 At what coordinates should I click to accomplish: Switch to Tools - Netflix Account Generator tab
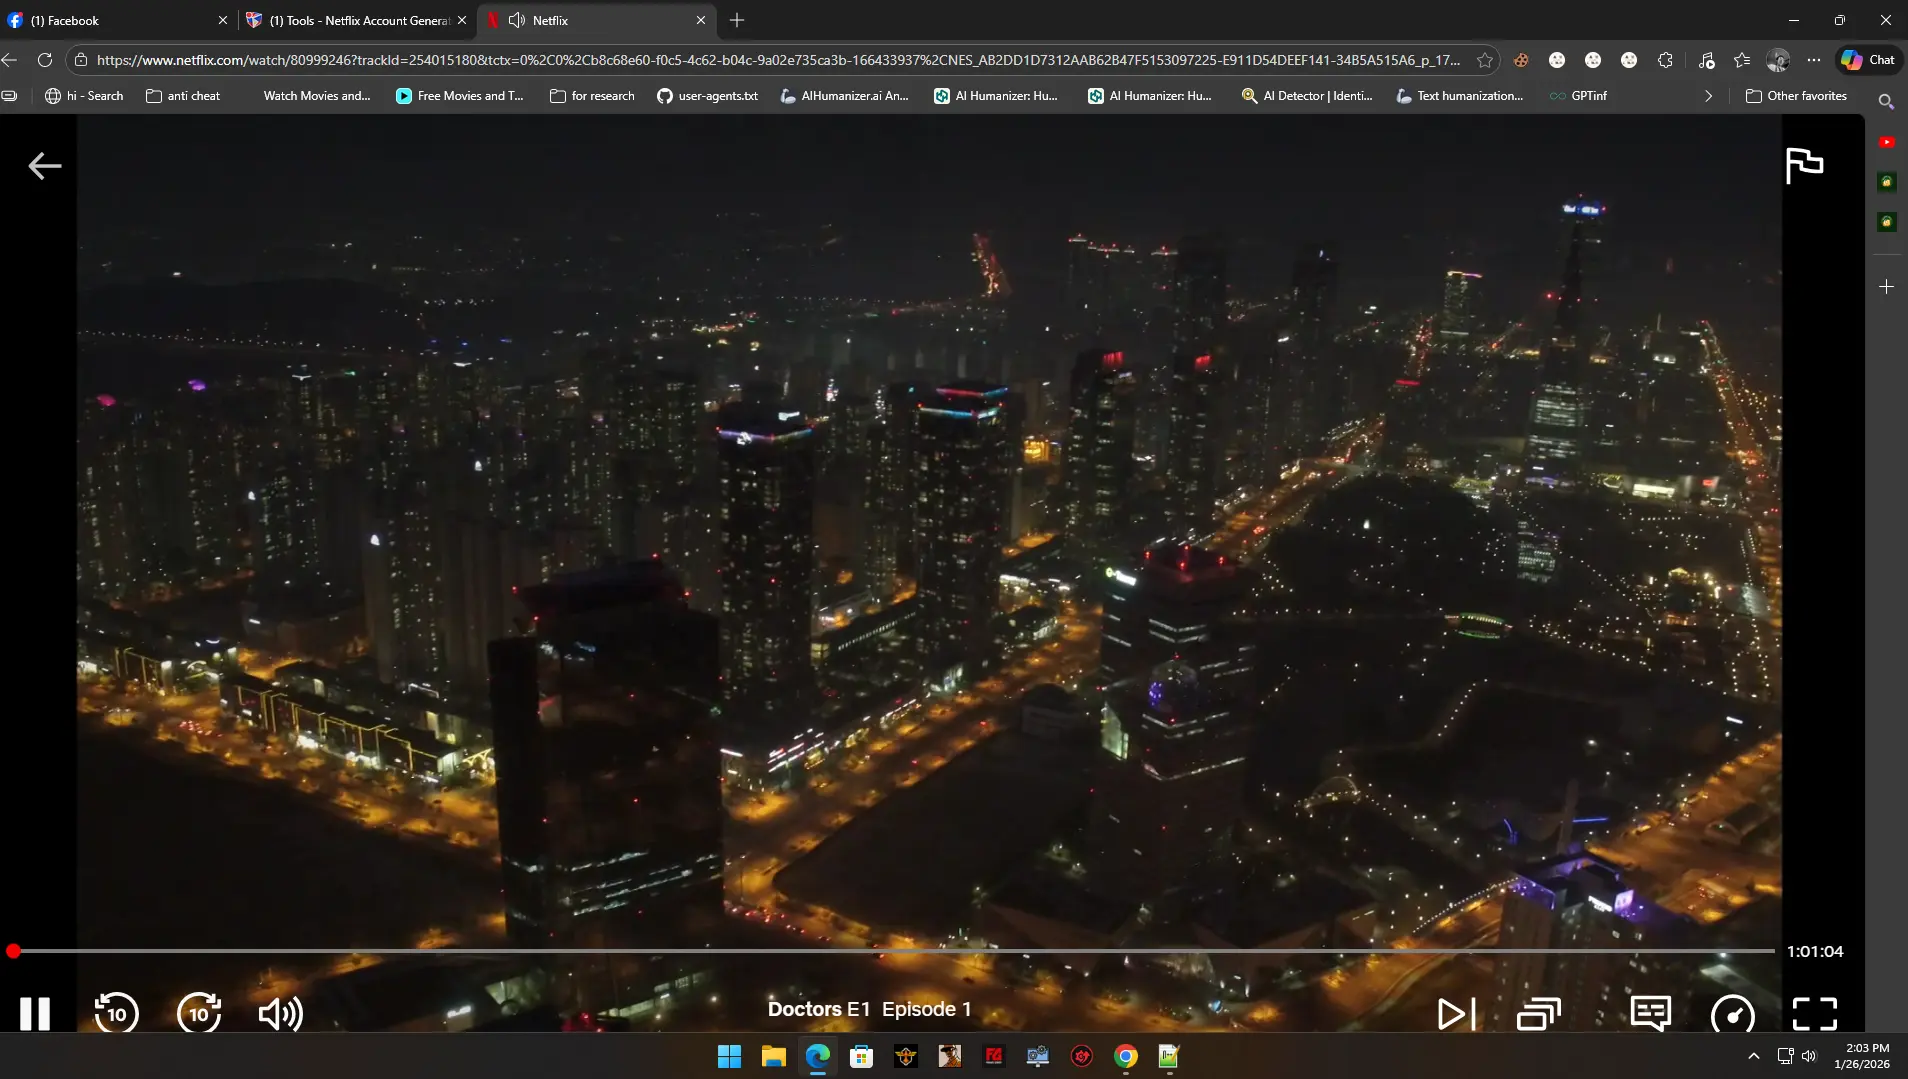pos(355,20)
